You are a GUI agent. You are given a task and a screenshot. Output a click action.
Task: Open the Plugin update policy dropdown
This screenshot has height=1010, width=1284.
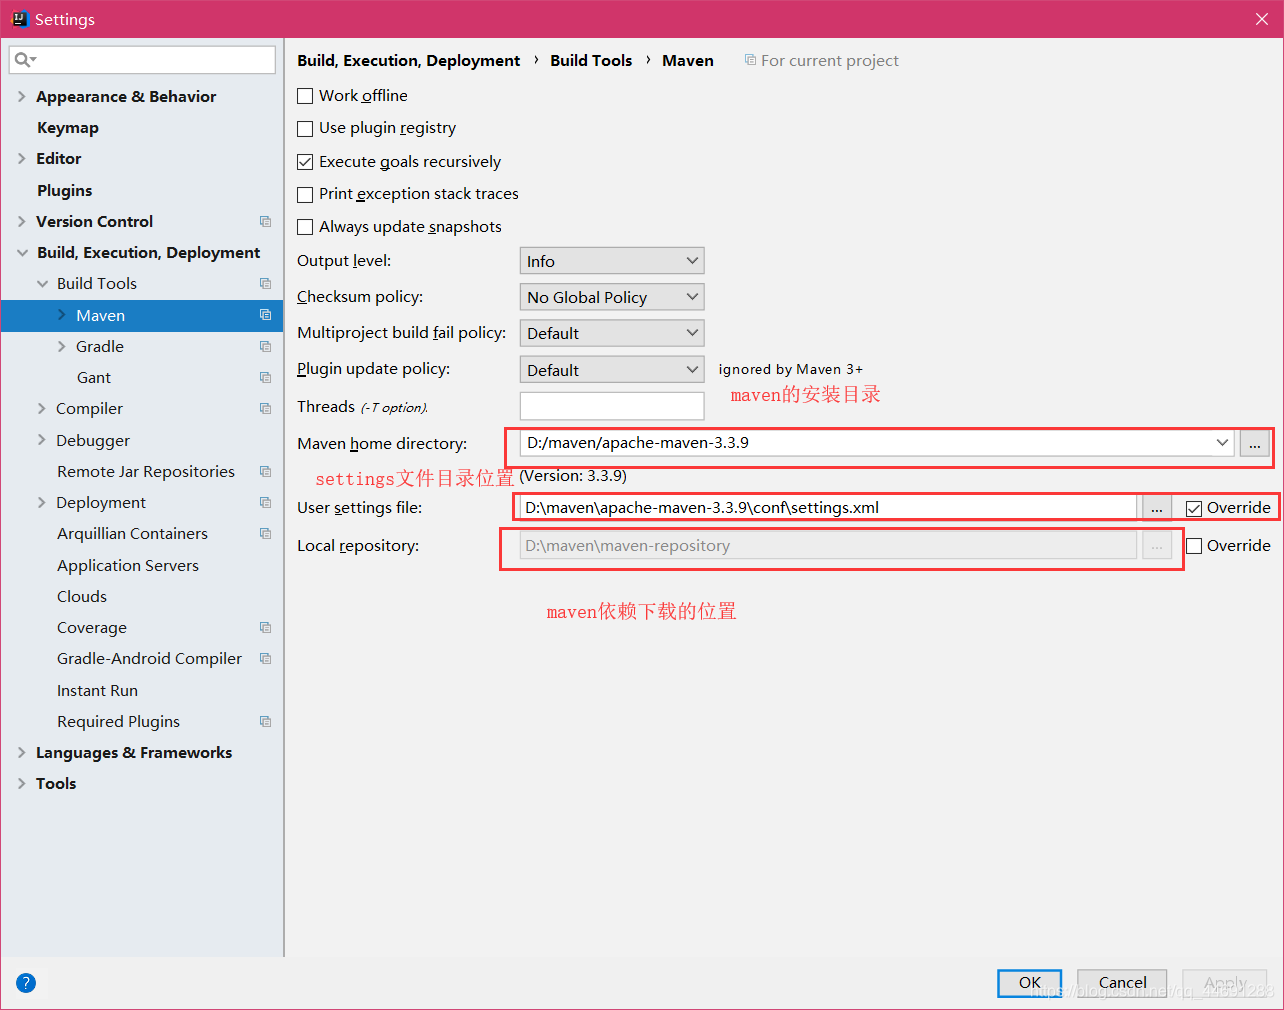pyautogui.click(x=612, y=370)
